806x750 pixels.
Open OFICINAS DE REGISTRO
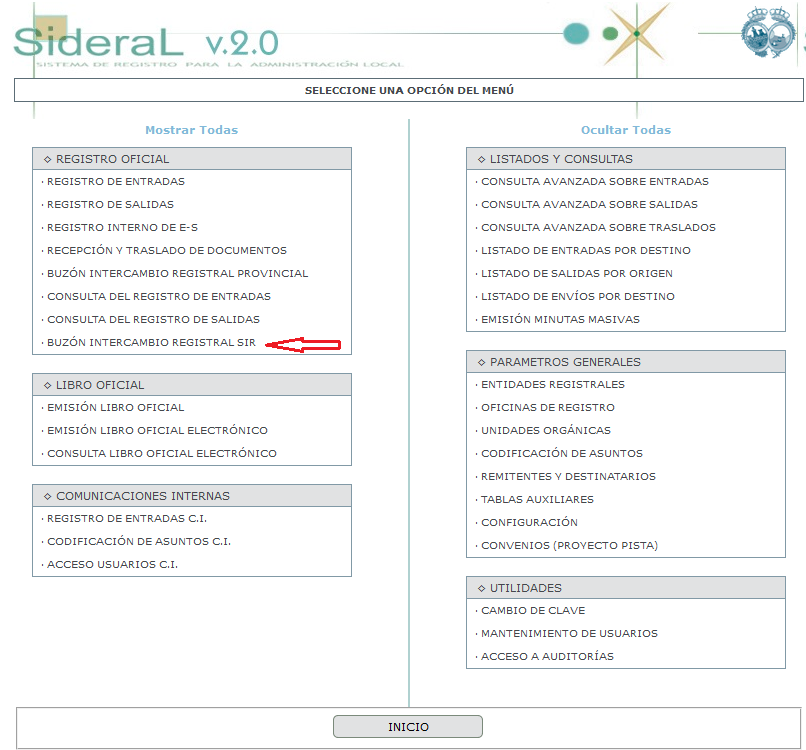547,408
